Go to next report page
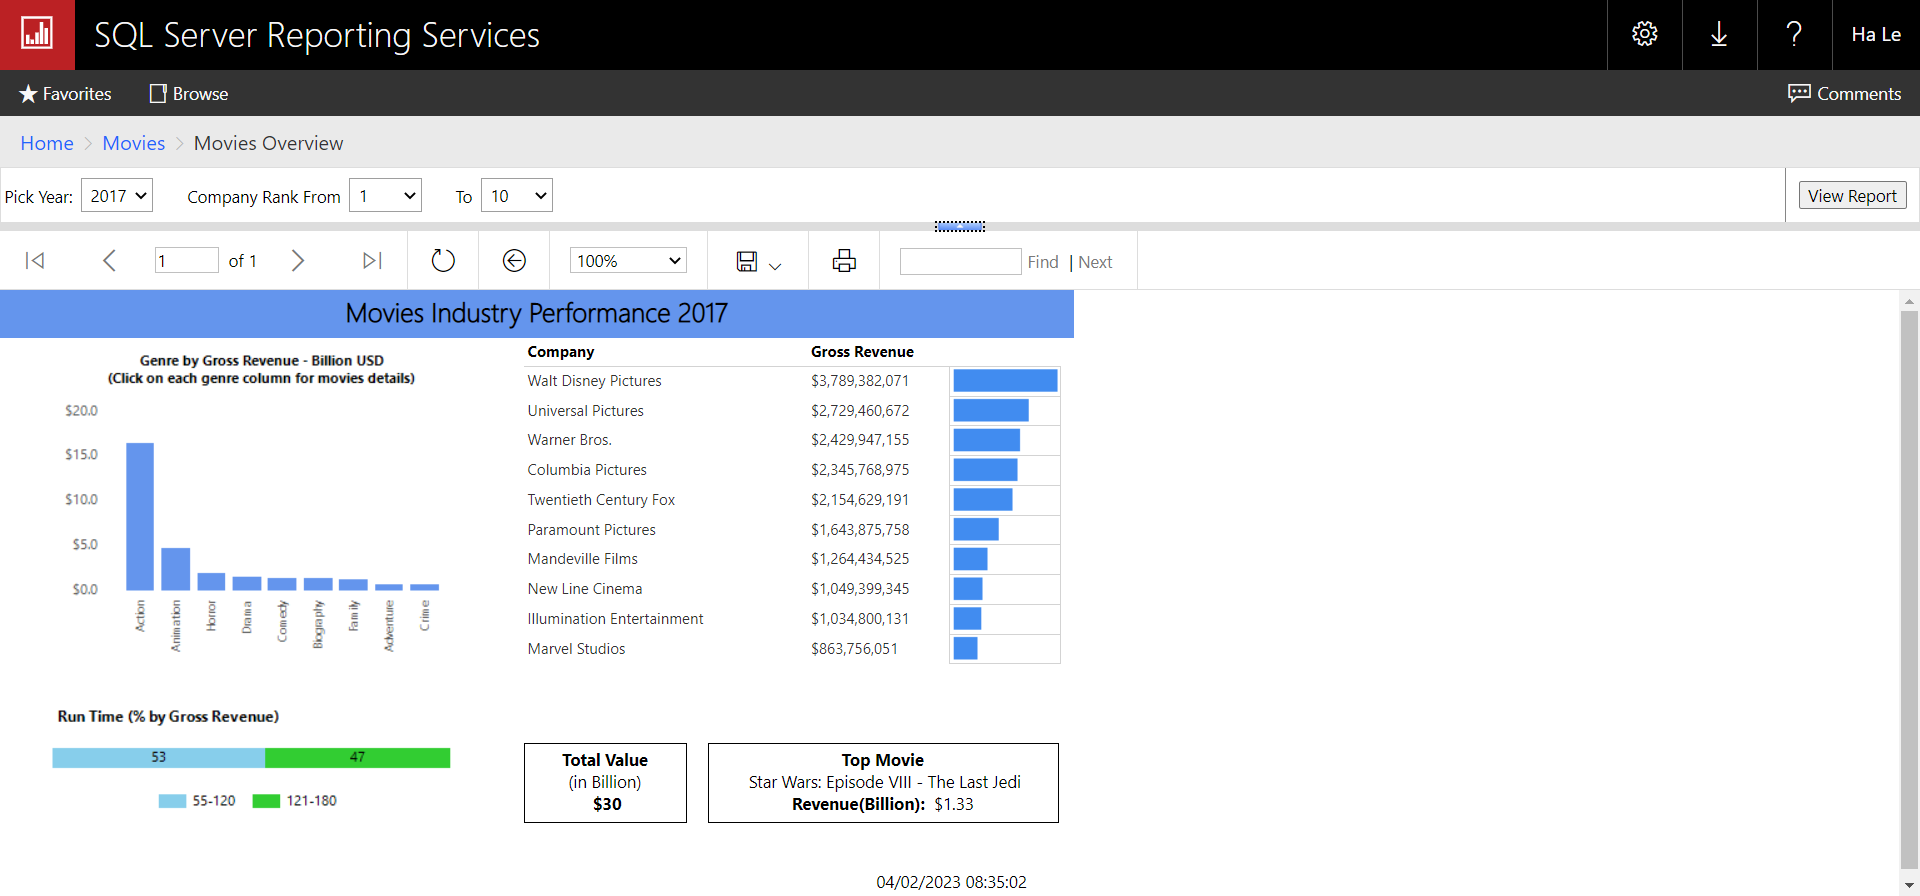 coord(297,261)
